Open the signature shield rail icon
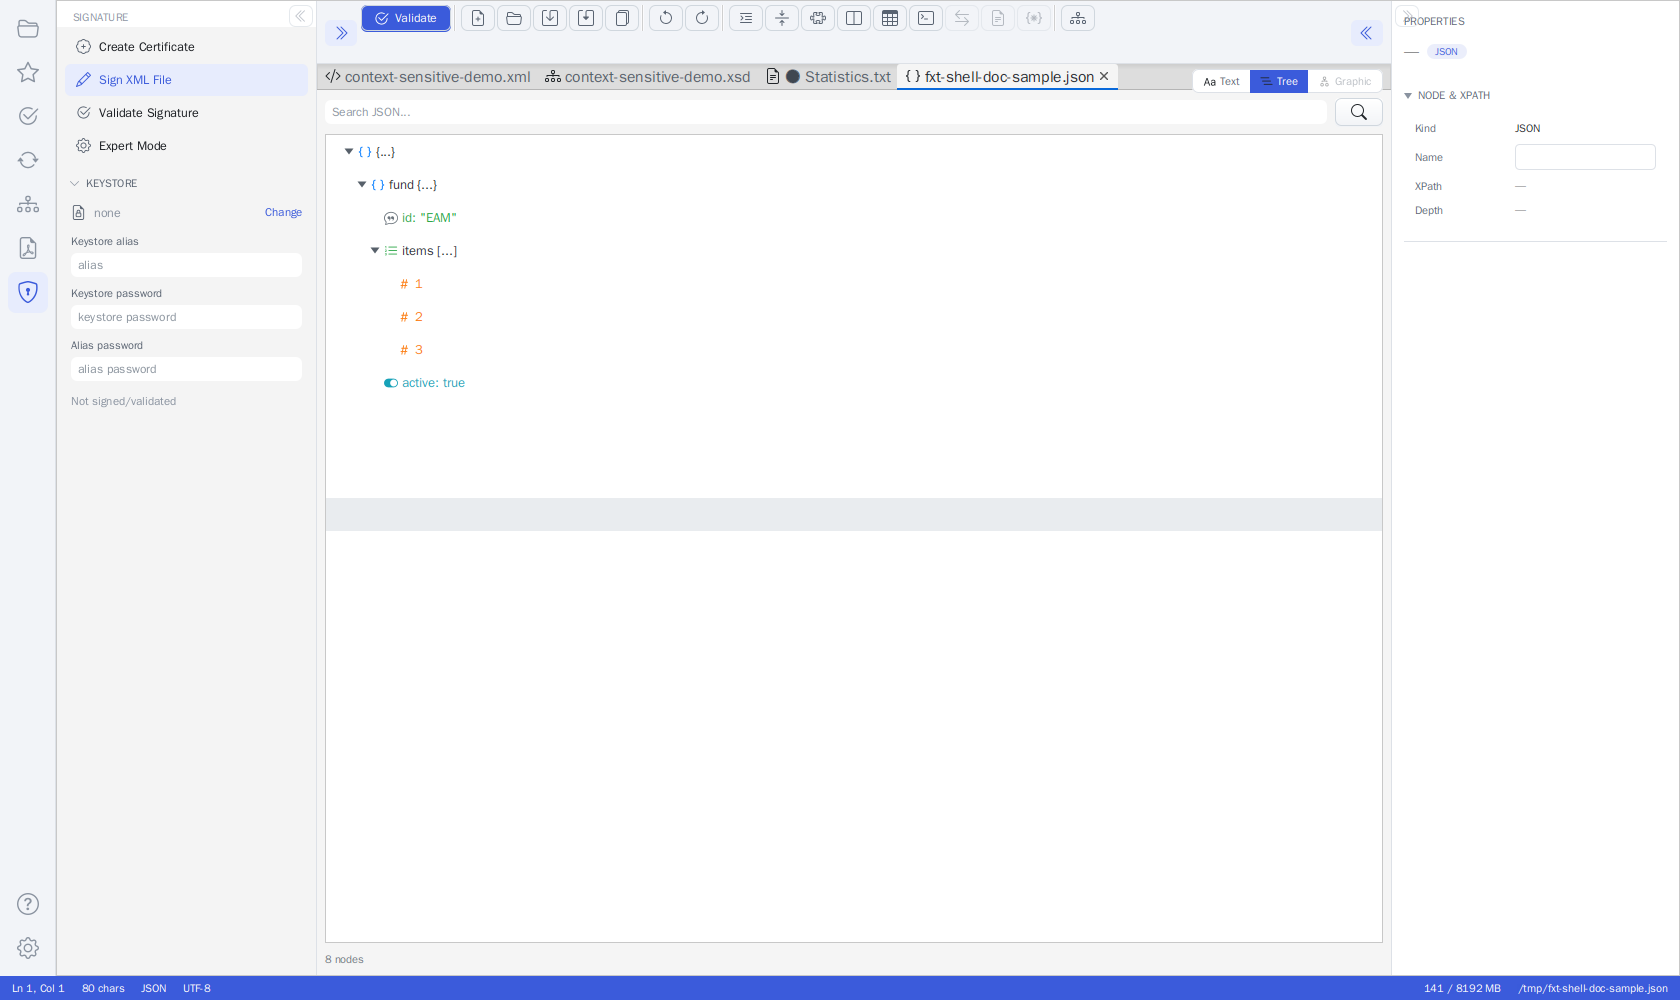This screenshot has width=1680, height=1000. [28, 292]
